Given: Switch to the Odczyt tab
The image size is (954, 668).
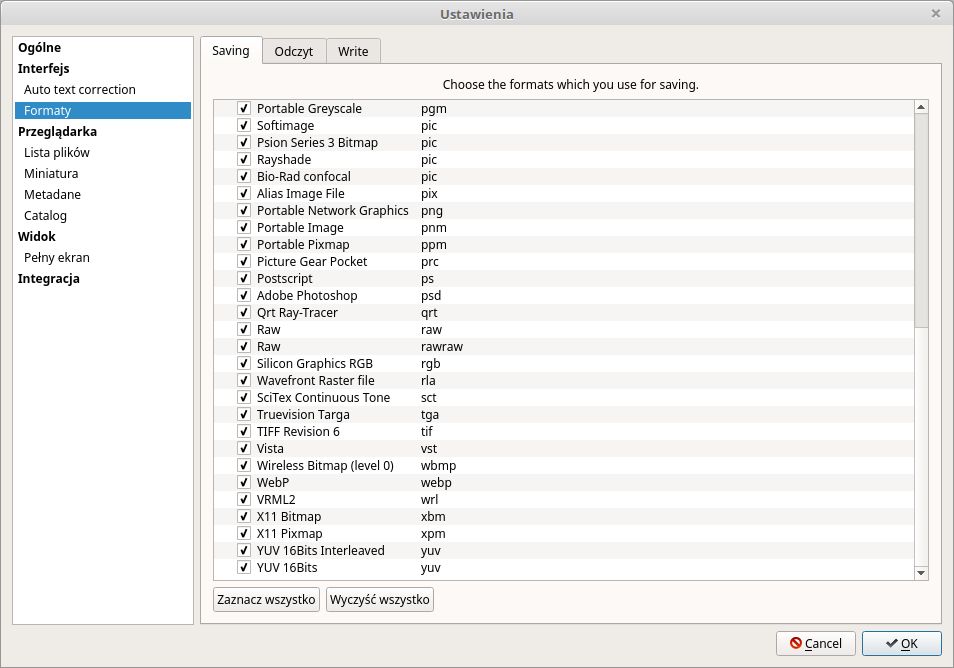Looking at the screenshot, I should [x=294, y=52].
